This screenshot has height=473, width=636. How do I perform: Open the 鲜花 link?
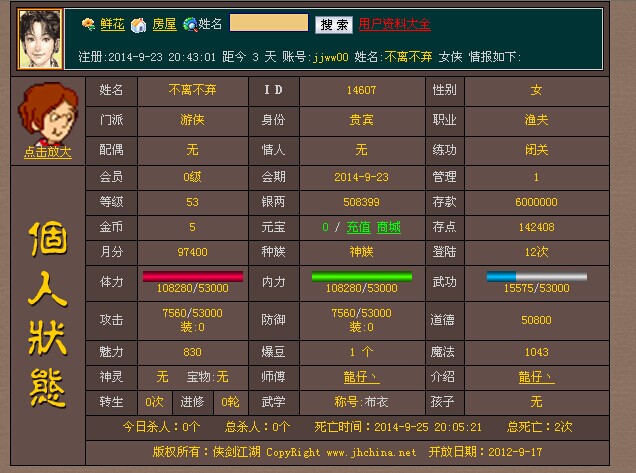coord(112,24)
